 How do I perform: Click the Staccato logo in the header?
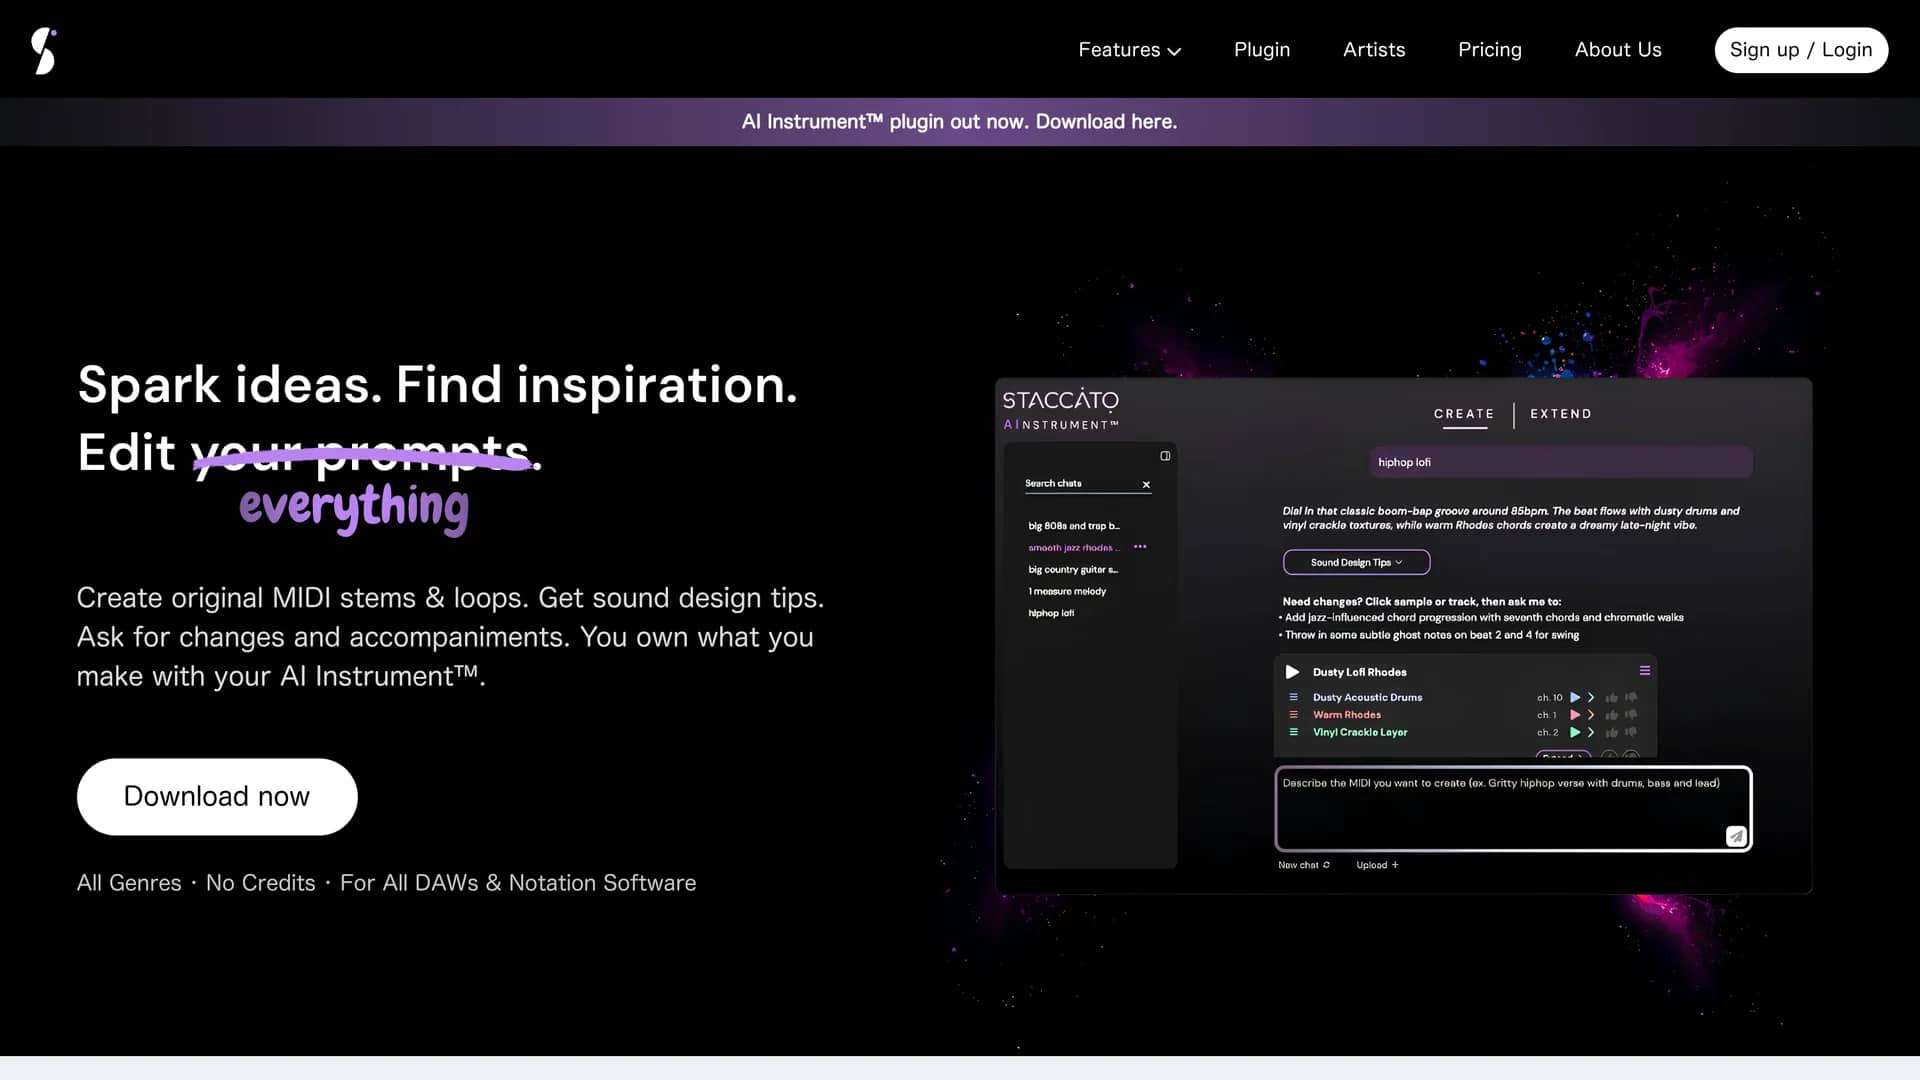click(43, 50)
